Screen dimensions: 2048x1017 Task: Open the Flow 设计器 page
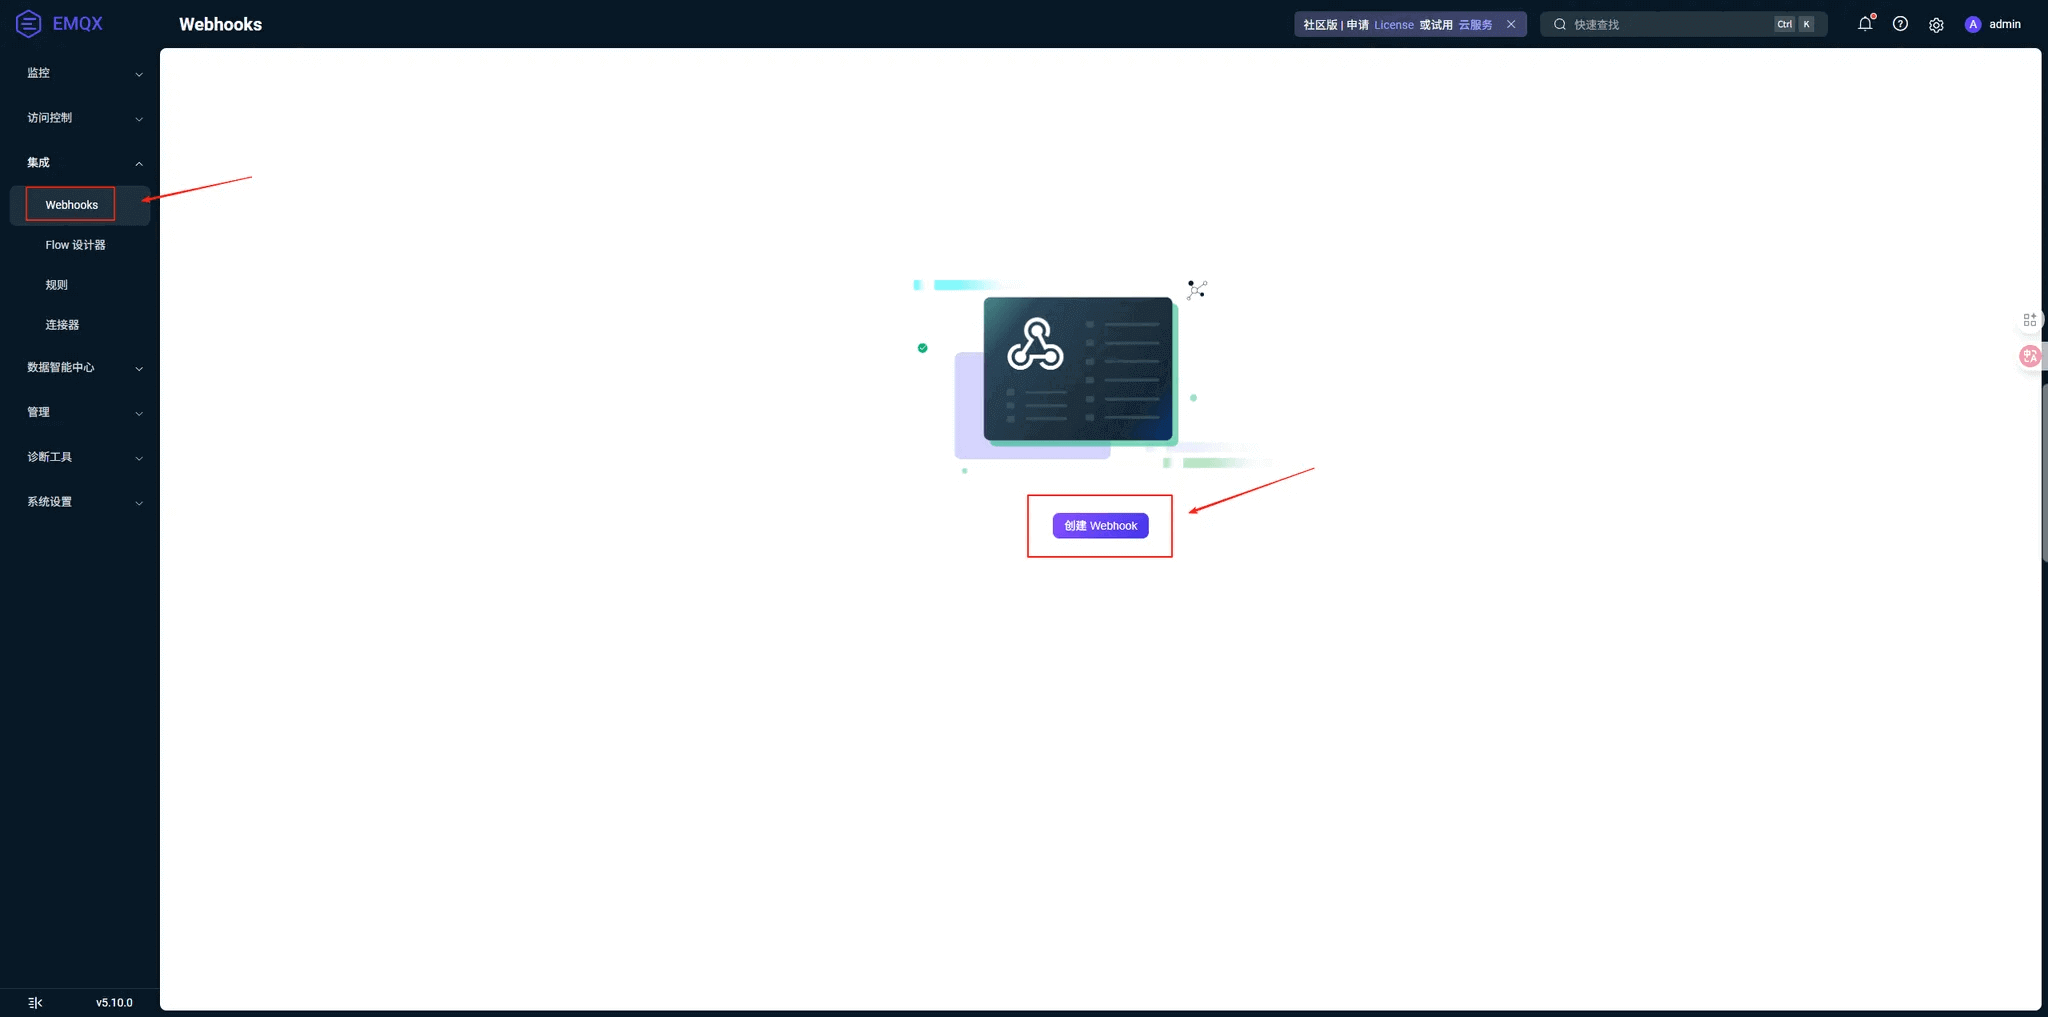pos(75,244)
